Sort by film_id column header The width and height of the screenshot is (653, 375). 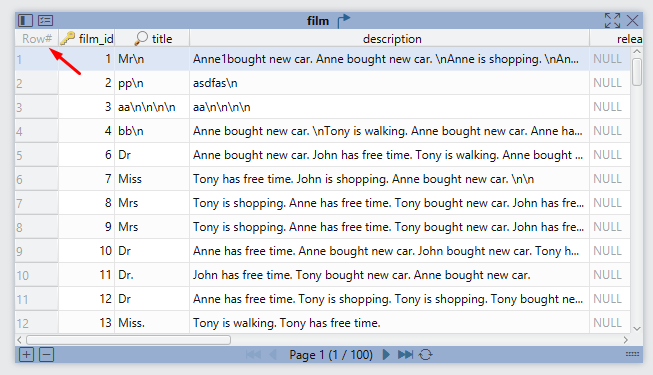pyautogui.click(x=87, y=39)
